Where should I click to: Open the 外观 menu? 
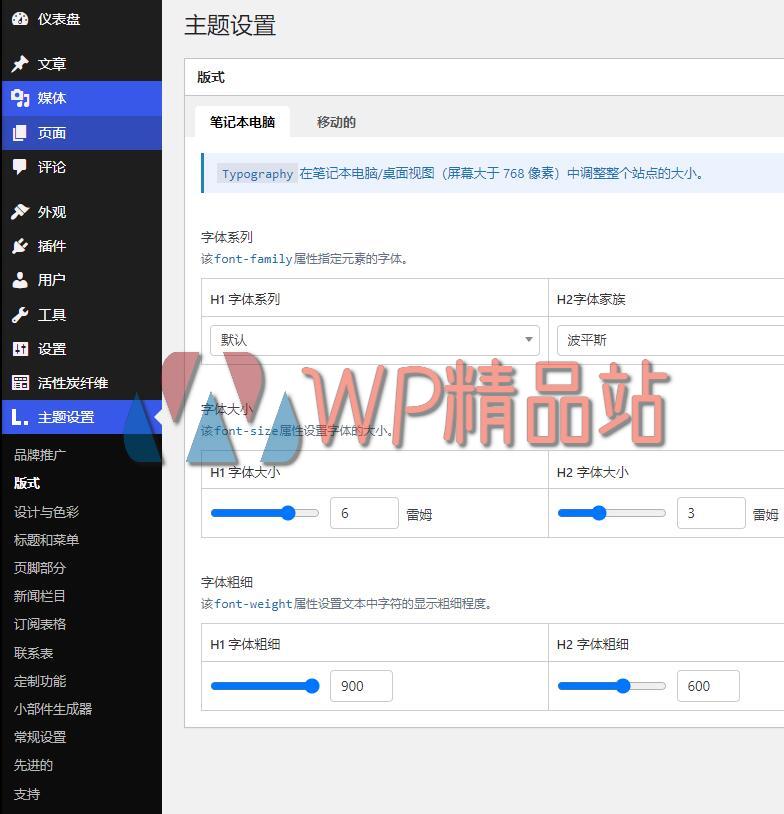(x=82, y=211)
